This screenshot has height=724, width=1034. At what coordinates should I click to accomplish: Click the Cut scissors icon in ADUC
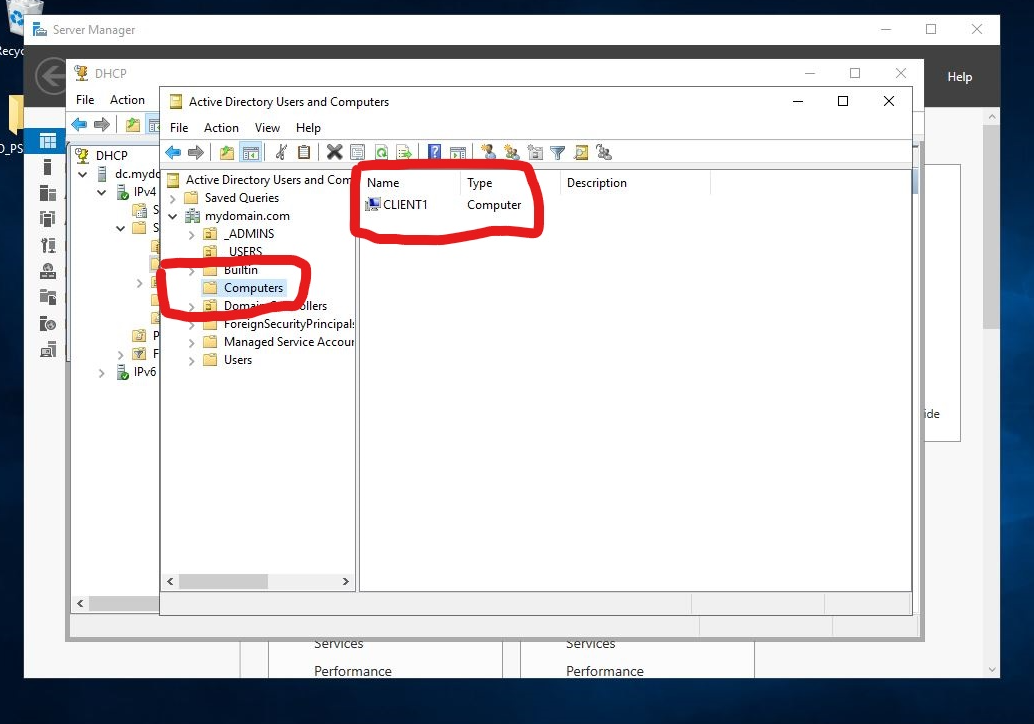click(x=281, y=153)
